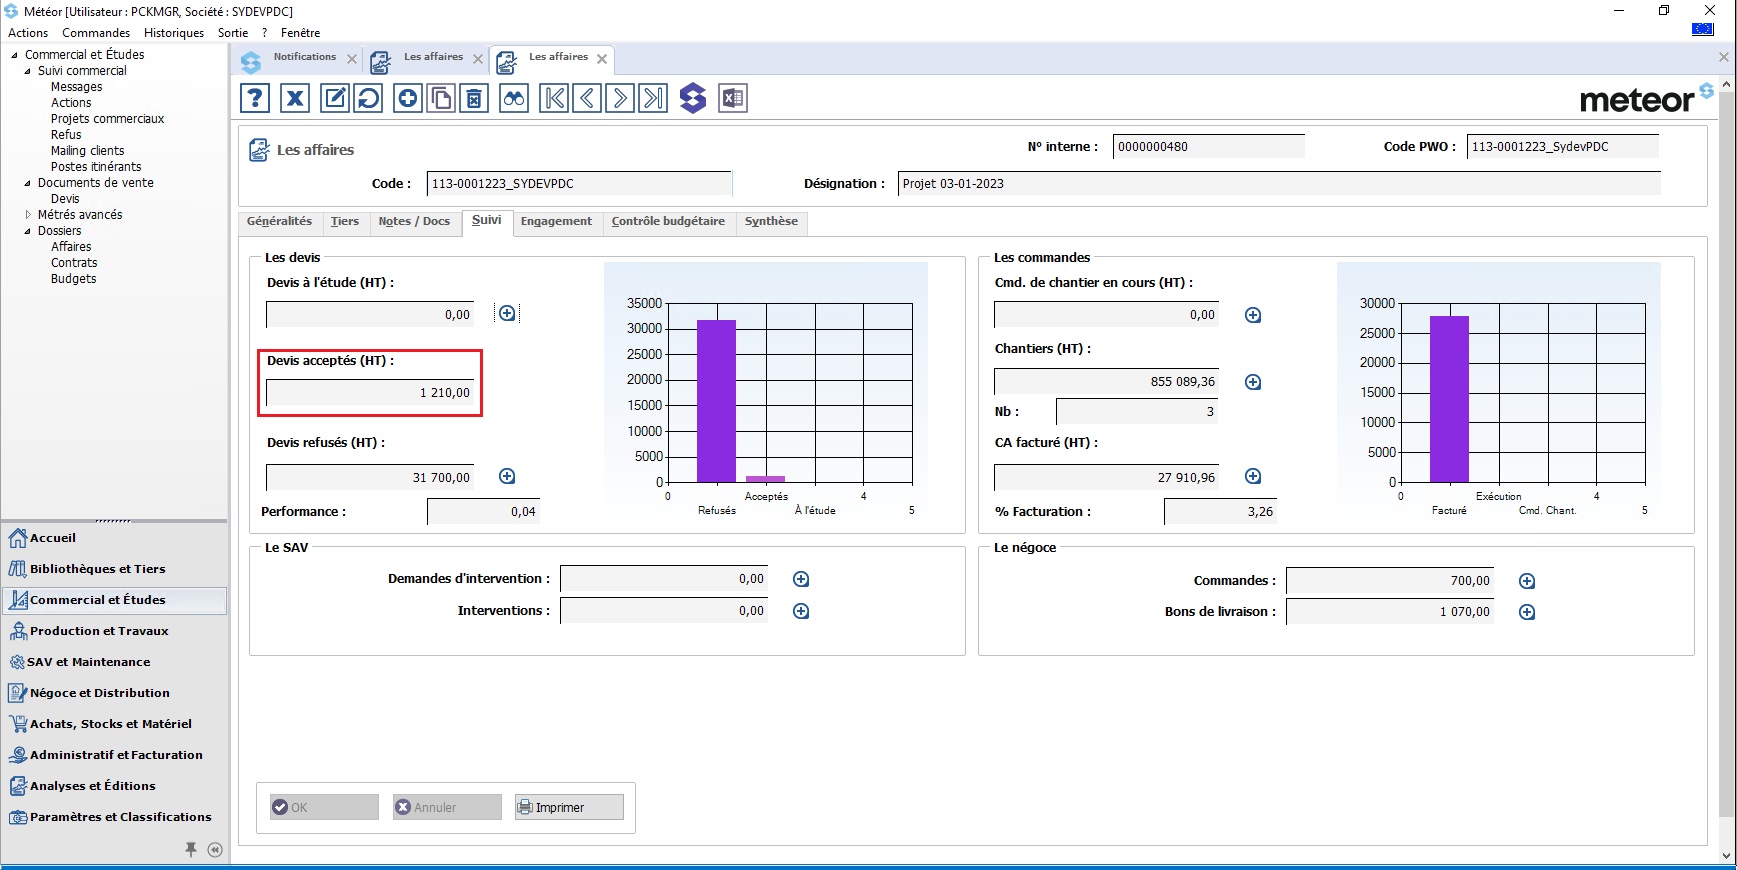Click the Code PWO input field
This screenshot has width=1737, height=870.
tap(1563, 146)
